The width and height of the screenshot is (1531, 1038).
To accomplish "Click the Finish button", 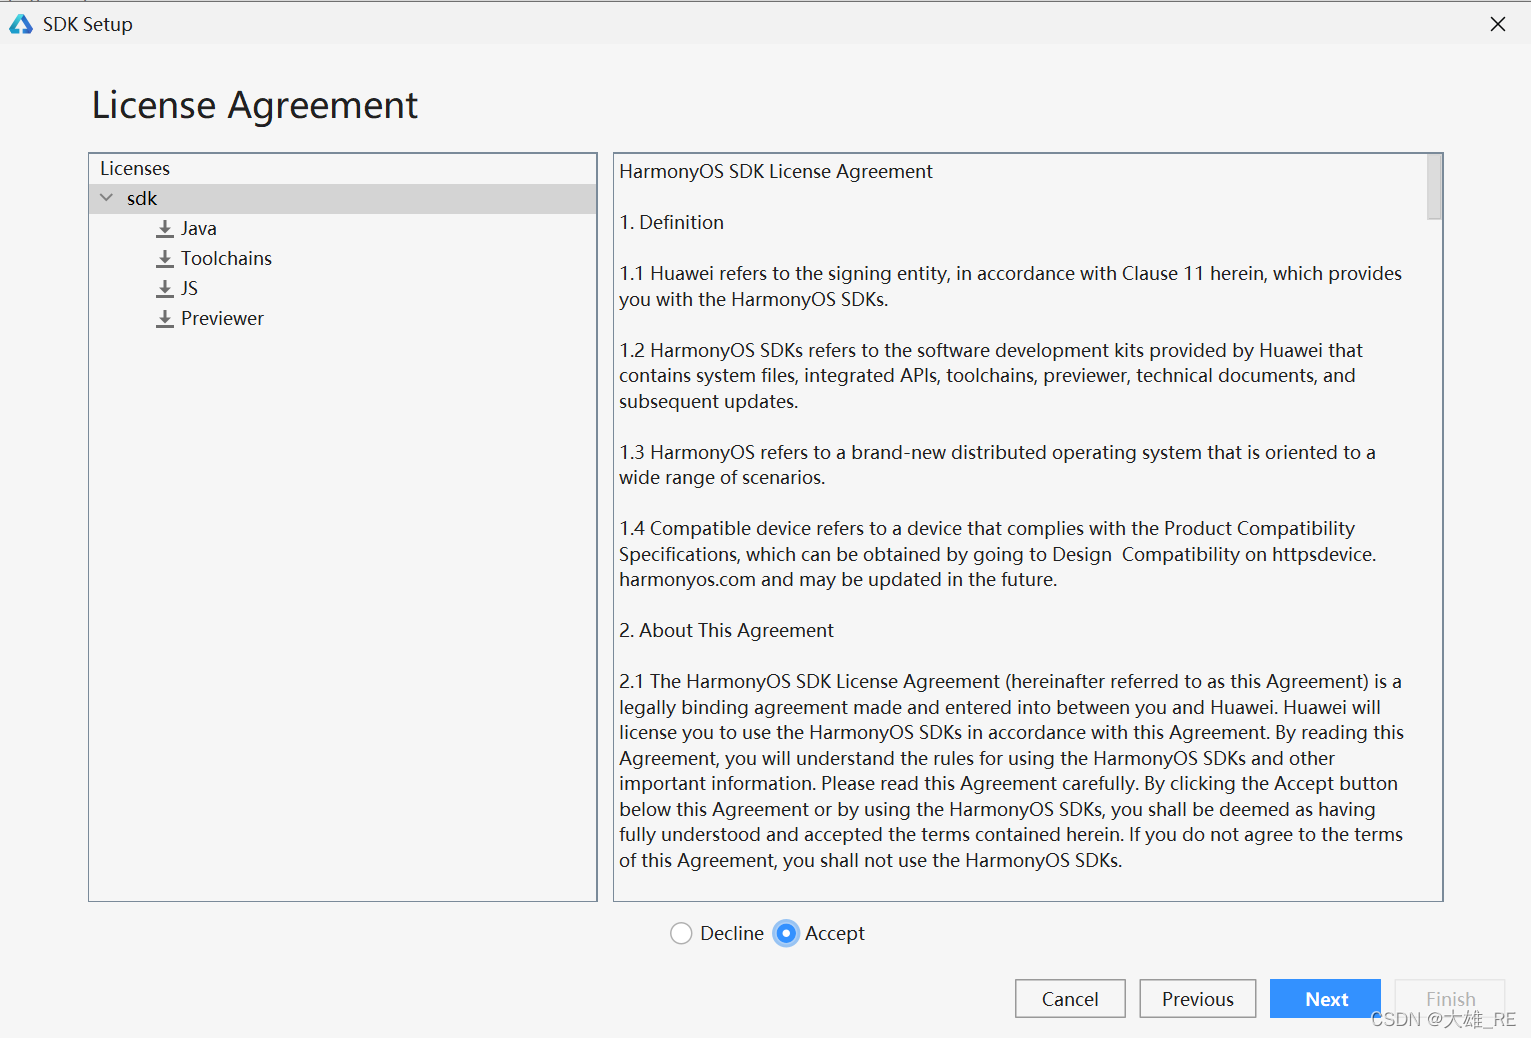I will tap(1450, 999).
